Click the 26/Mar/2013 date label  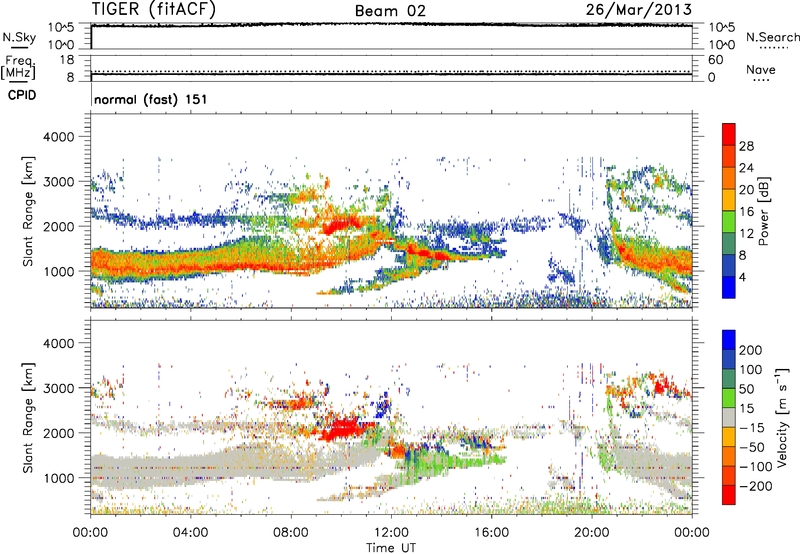point(639,9)
